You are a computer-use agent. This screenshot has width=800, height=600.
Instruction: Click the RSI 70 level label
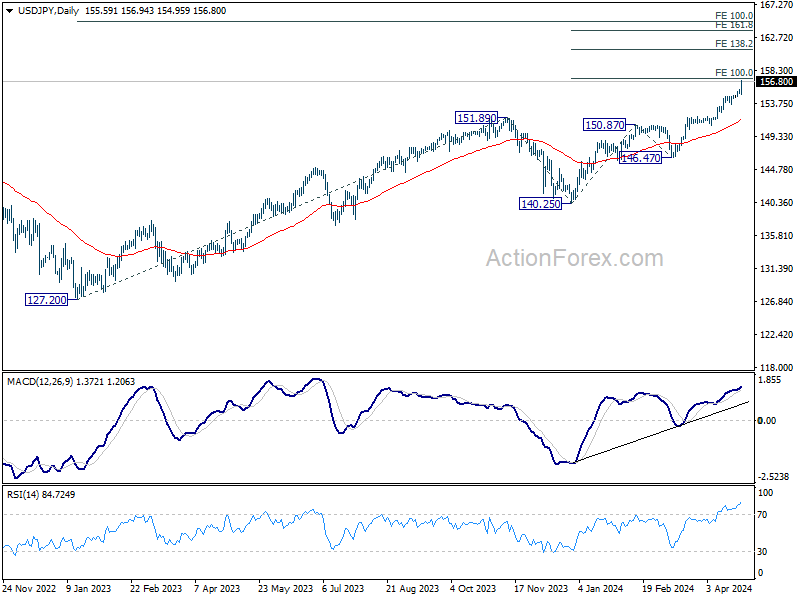pos(762,515)
